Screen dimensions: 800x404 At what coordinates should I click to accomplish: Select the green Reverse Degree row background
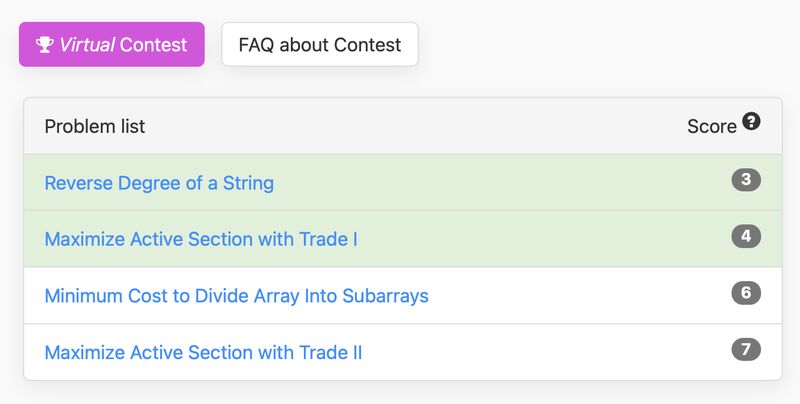click(x=403, y=182)
